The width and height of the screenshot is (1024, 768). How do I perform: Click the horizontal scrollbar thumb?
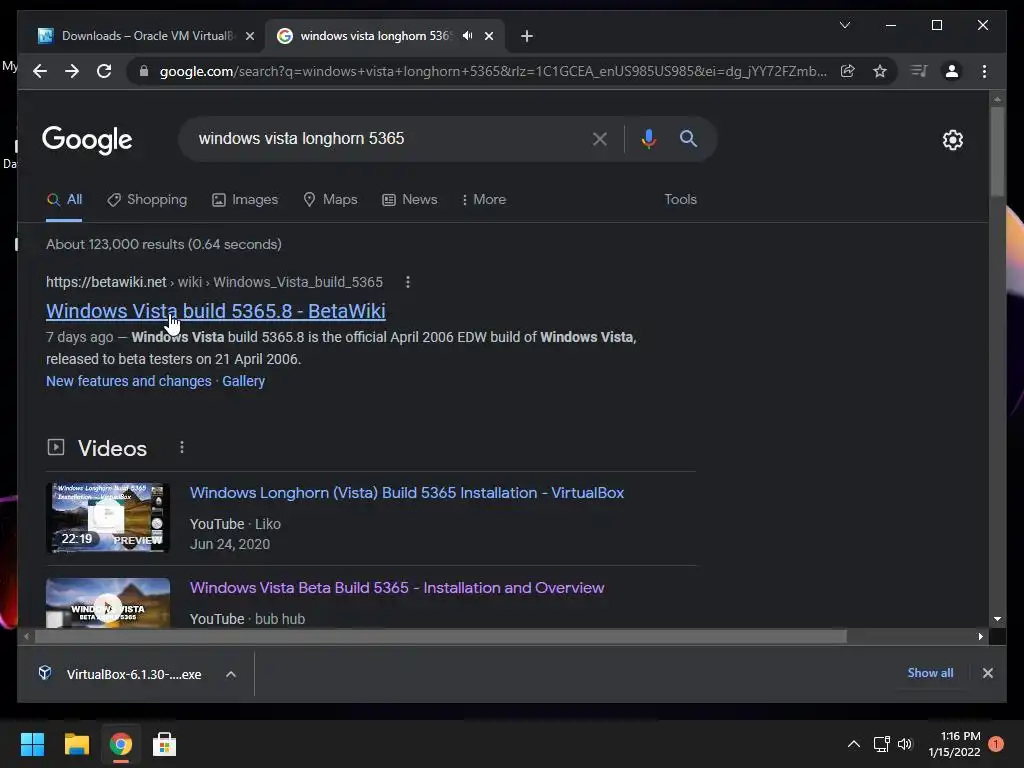pyautogui.click(x=441, y=636)
